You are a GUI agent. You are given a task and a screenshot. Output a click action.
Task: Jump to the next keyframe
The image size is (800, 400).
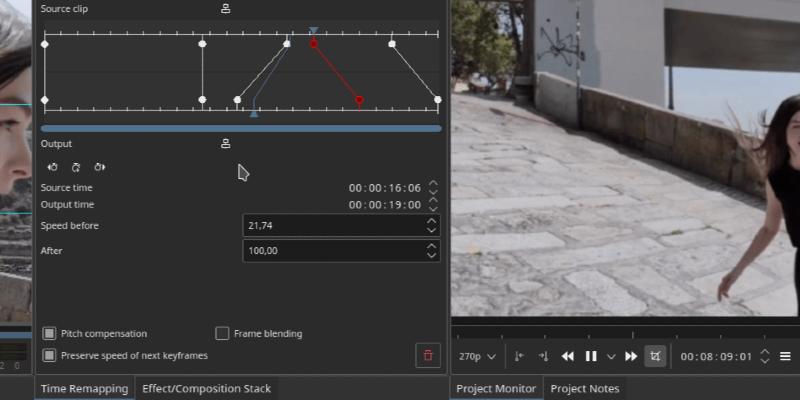click(100, 167)
